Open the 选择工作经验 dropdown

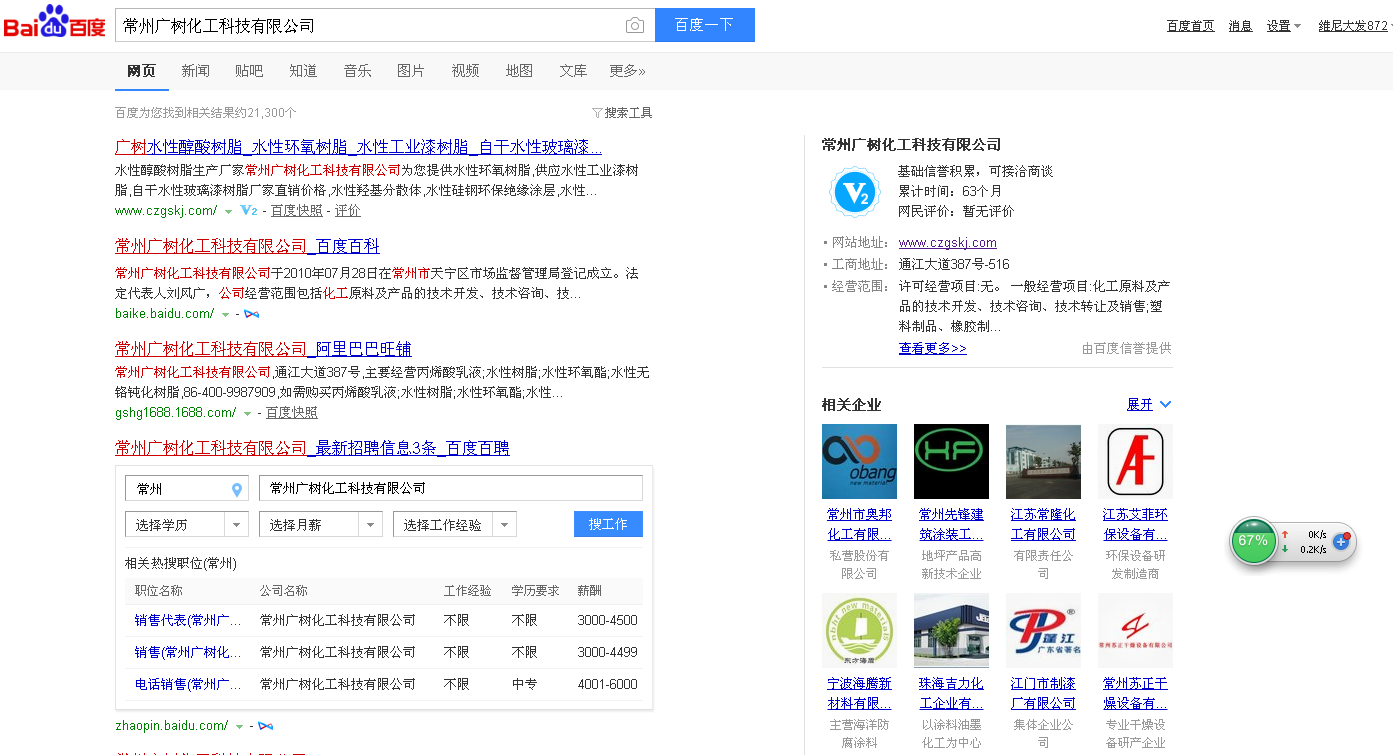pyautogui.click(x=455, y=524)
